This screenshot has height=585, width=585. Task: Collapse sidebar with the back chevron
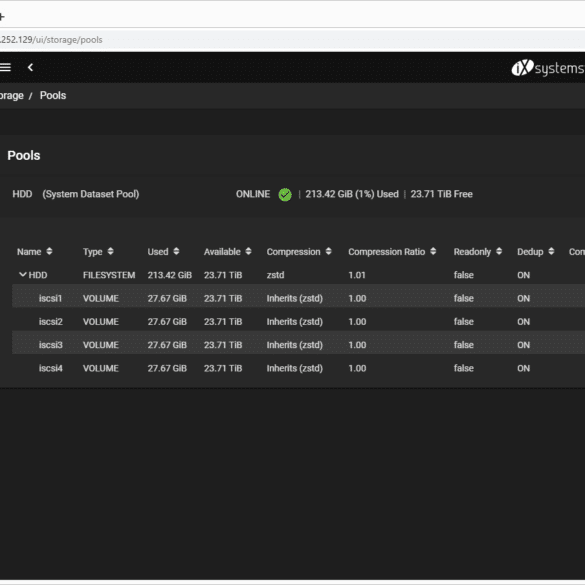coord(31,67)
